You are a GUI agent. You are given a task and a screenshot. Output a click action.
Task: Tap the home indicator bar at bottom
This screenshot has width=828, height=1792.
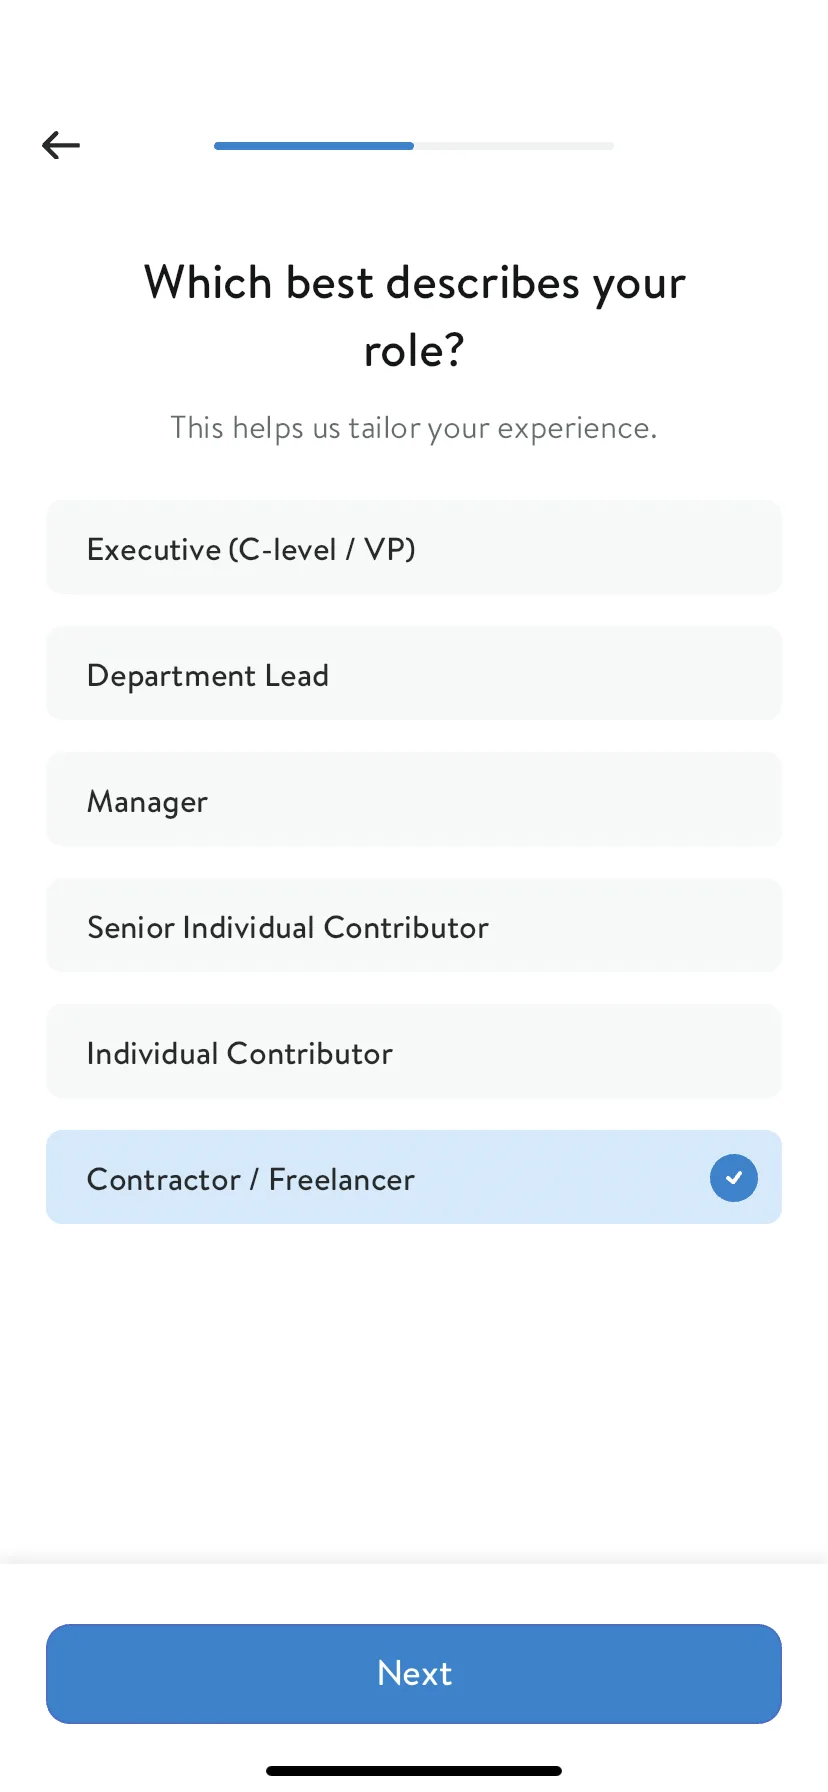[414, 1771]
